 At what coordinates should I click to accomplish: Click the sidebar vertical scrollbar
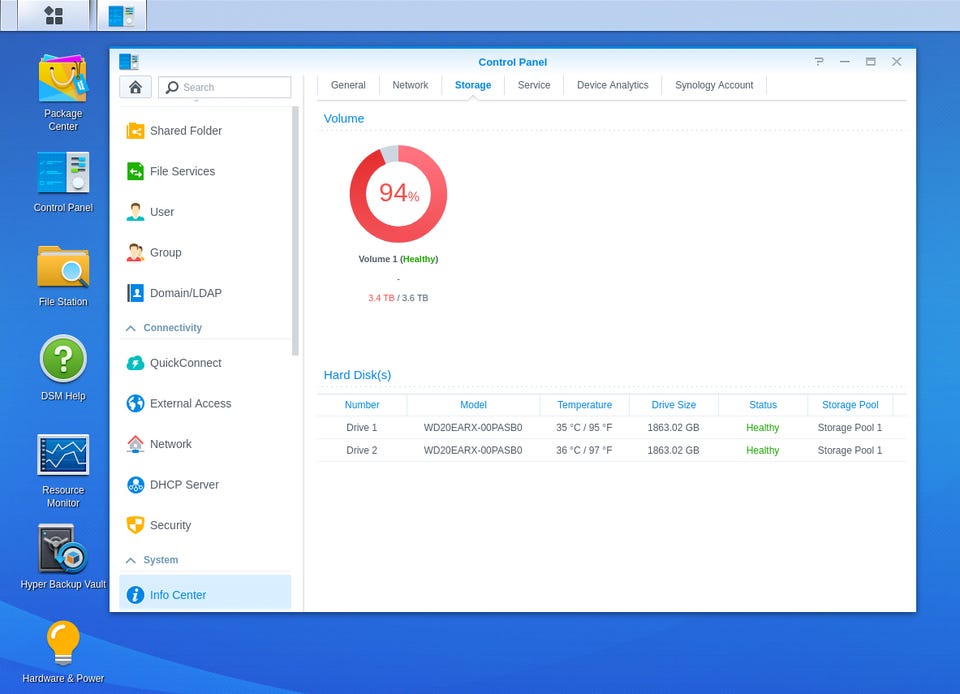click(296, 231)
